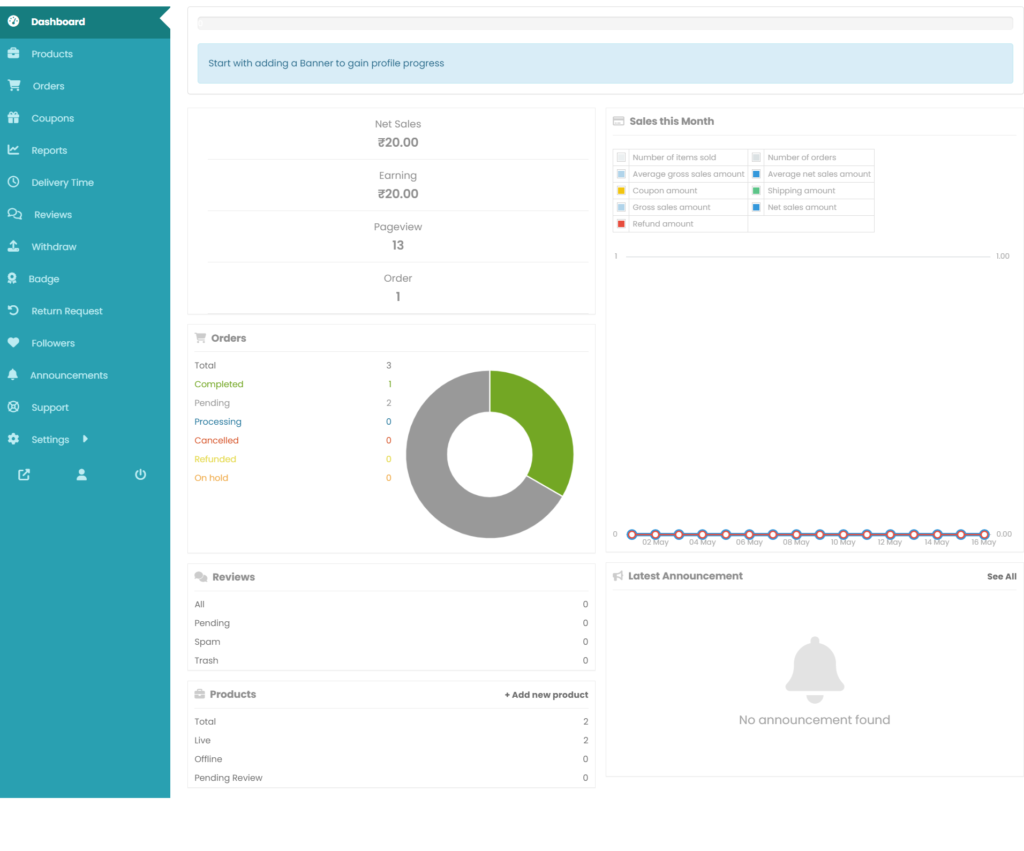Click Pending orders link
Screen dimensions: 1024x851
pos(212,403)
